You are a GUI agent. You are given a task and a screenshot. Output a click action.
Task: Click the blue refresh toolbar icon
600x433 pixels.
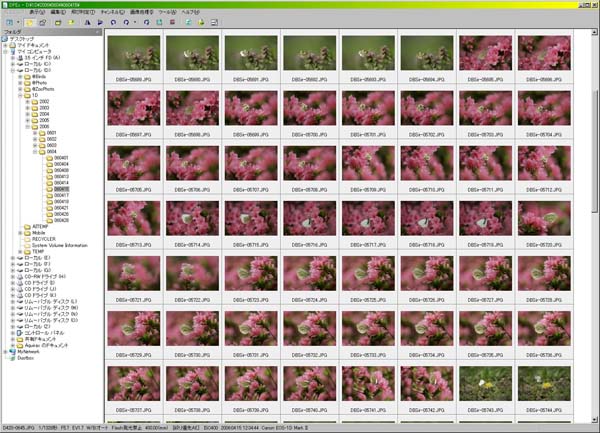pos(147,23)
